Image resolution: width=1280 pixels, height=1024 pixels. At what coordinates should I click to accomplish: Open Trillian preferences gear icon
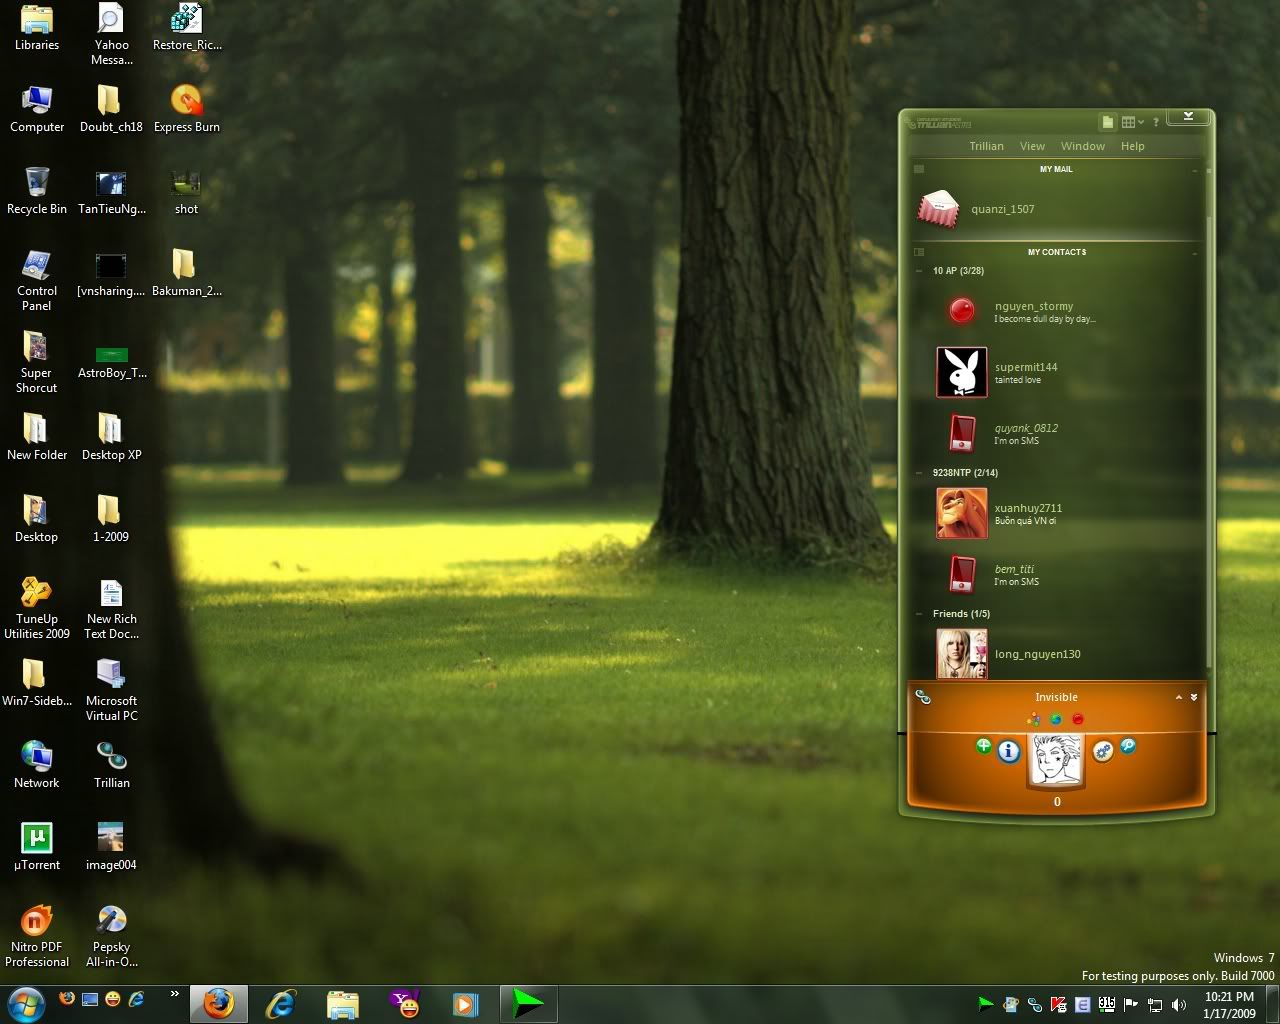coord(1103,751)
